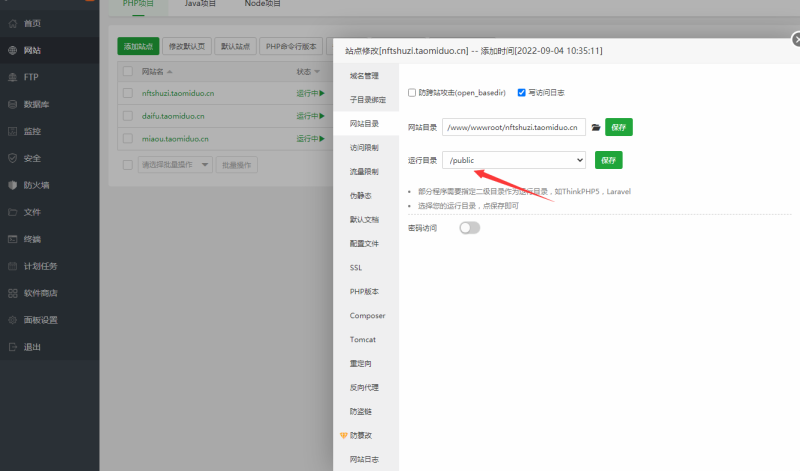This screenshot has height=471, width=800.
Task: Open the nftshuzi.taomiduo.cn site link
Action: coord(178,93)
